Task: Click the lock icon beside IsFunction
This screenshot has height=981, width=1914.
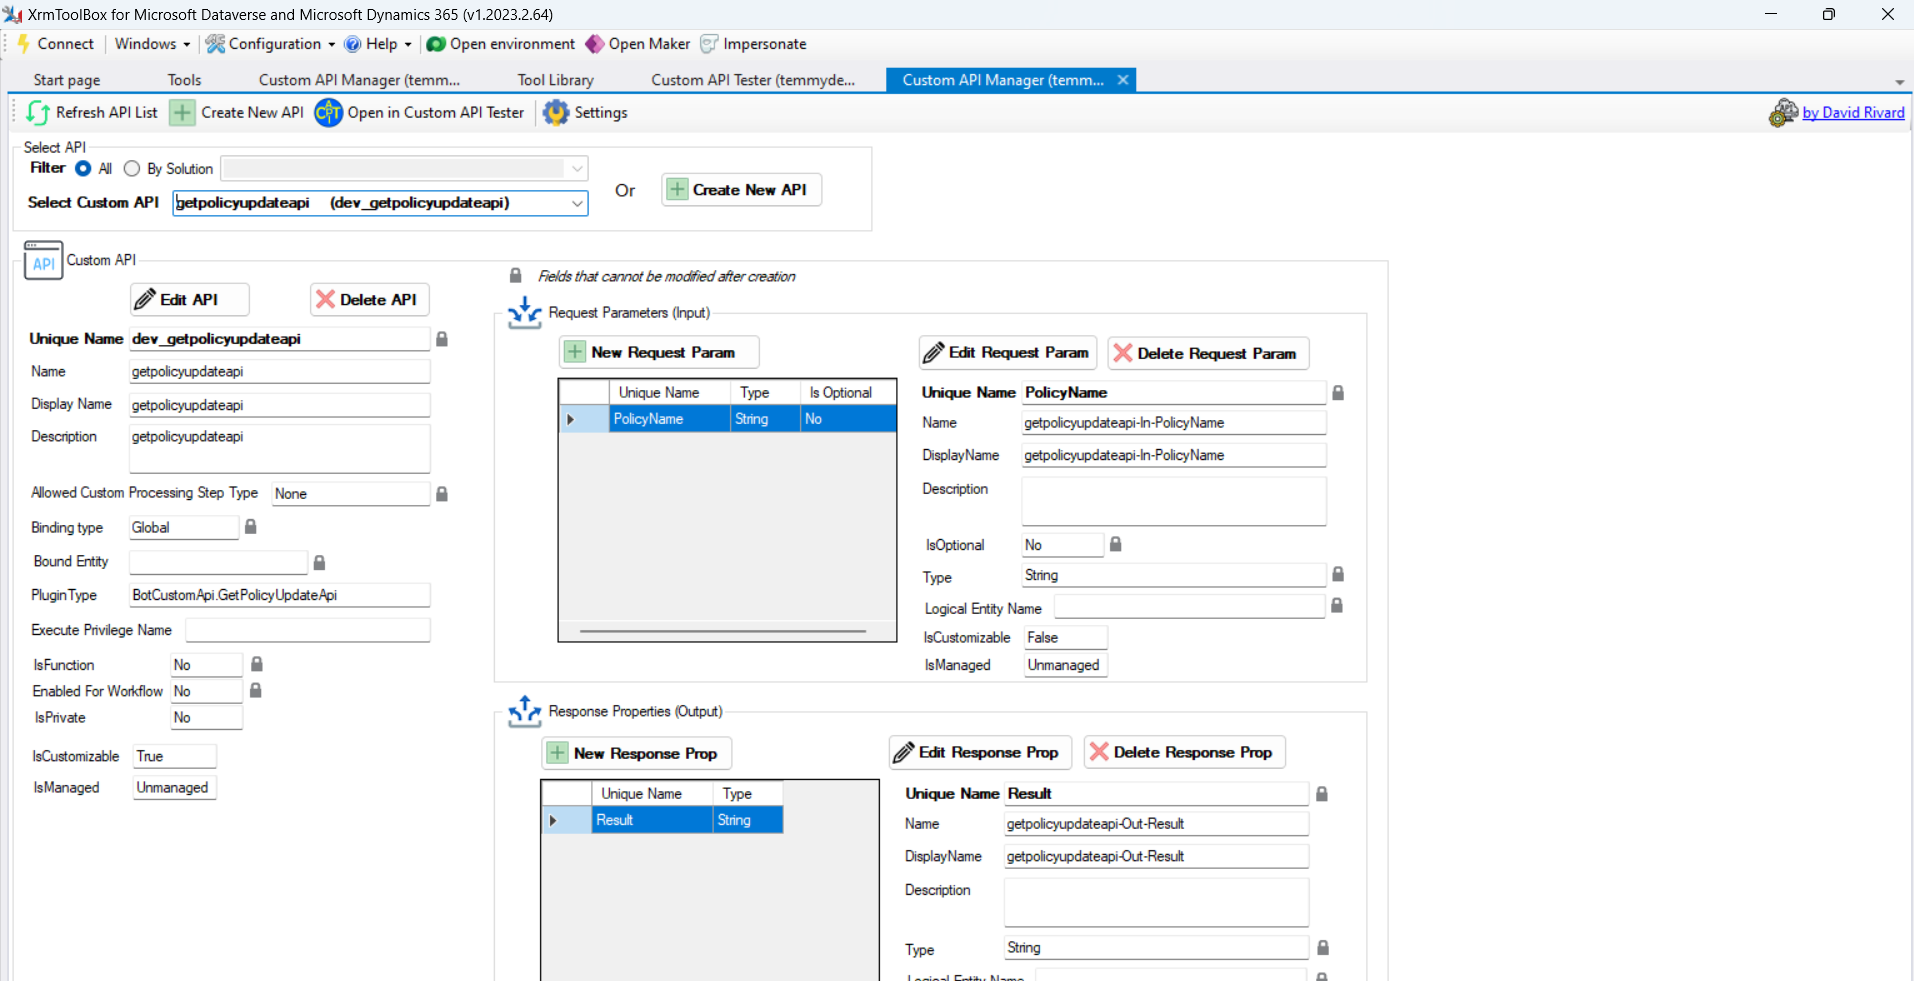Action: pyautogui.click(x=257, y=664)
